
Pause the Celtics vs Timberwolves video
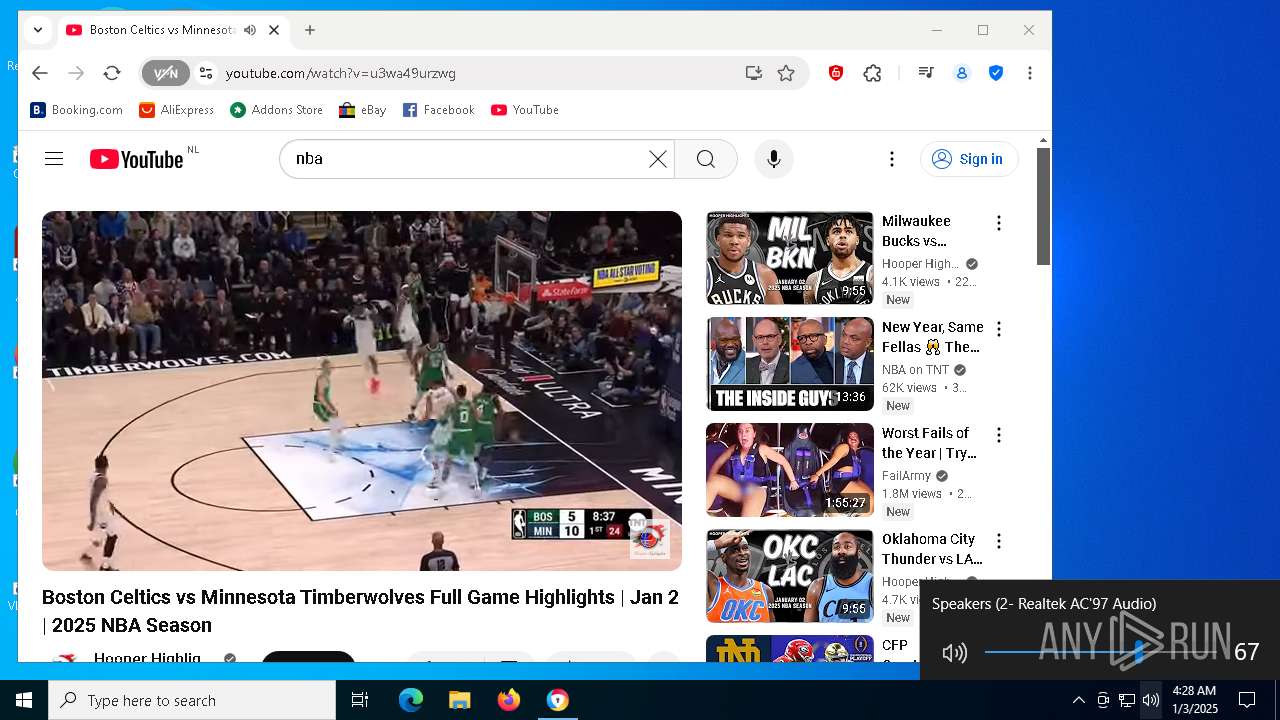(x=362, y=390)
